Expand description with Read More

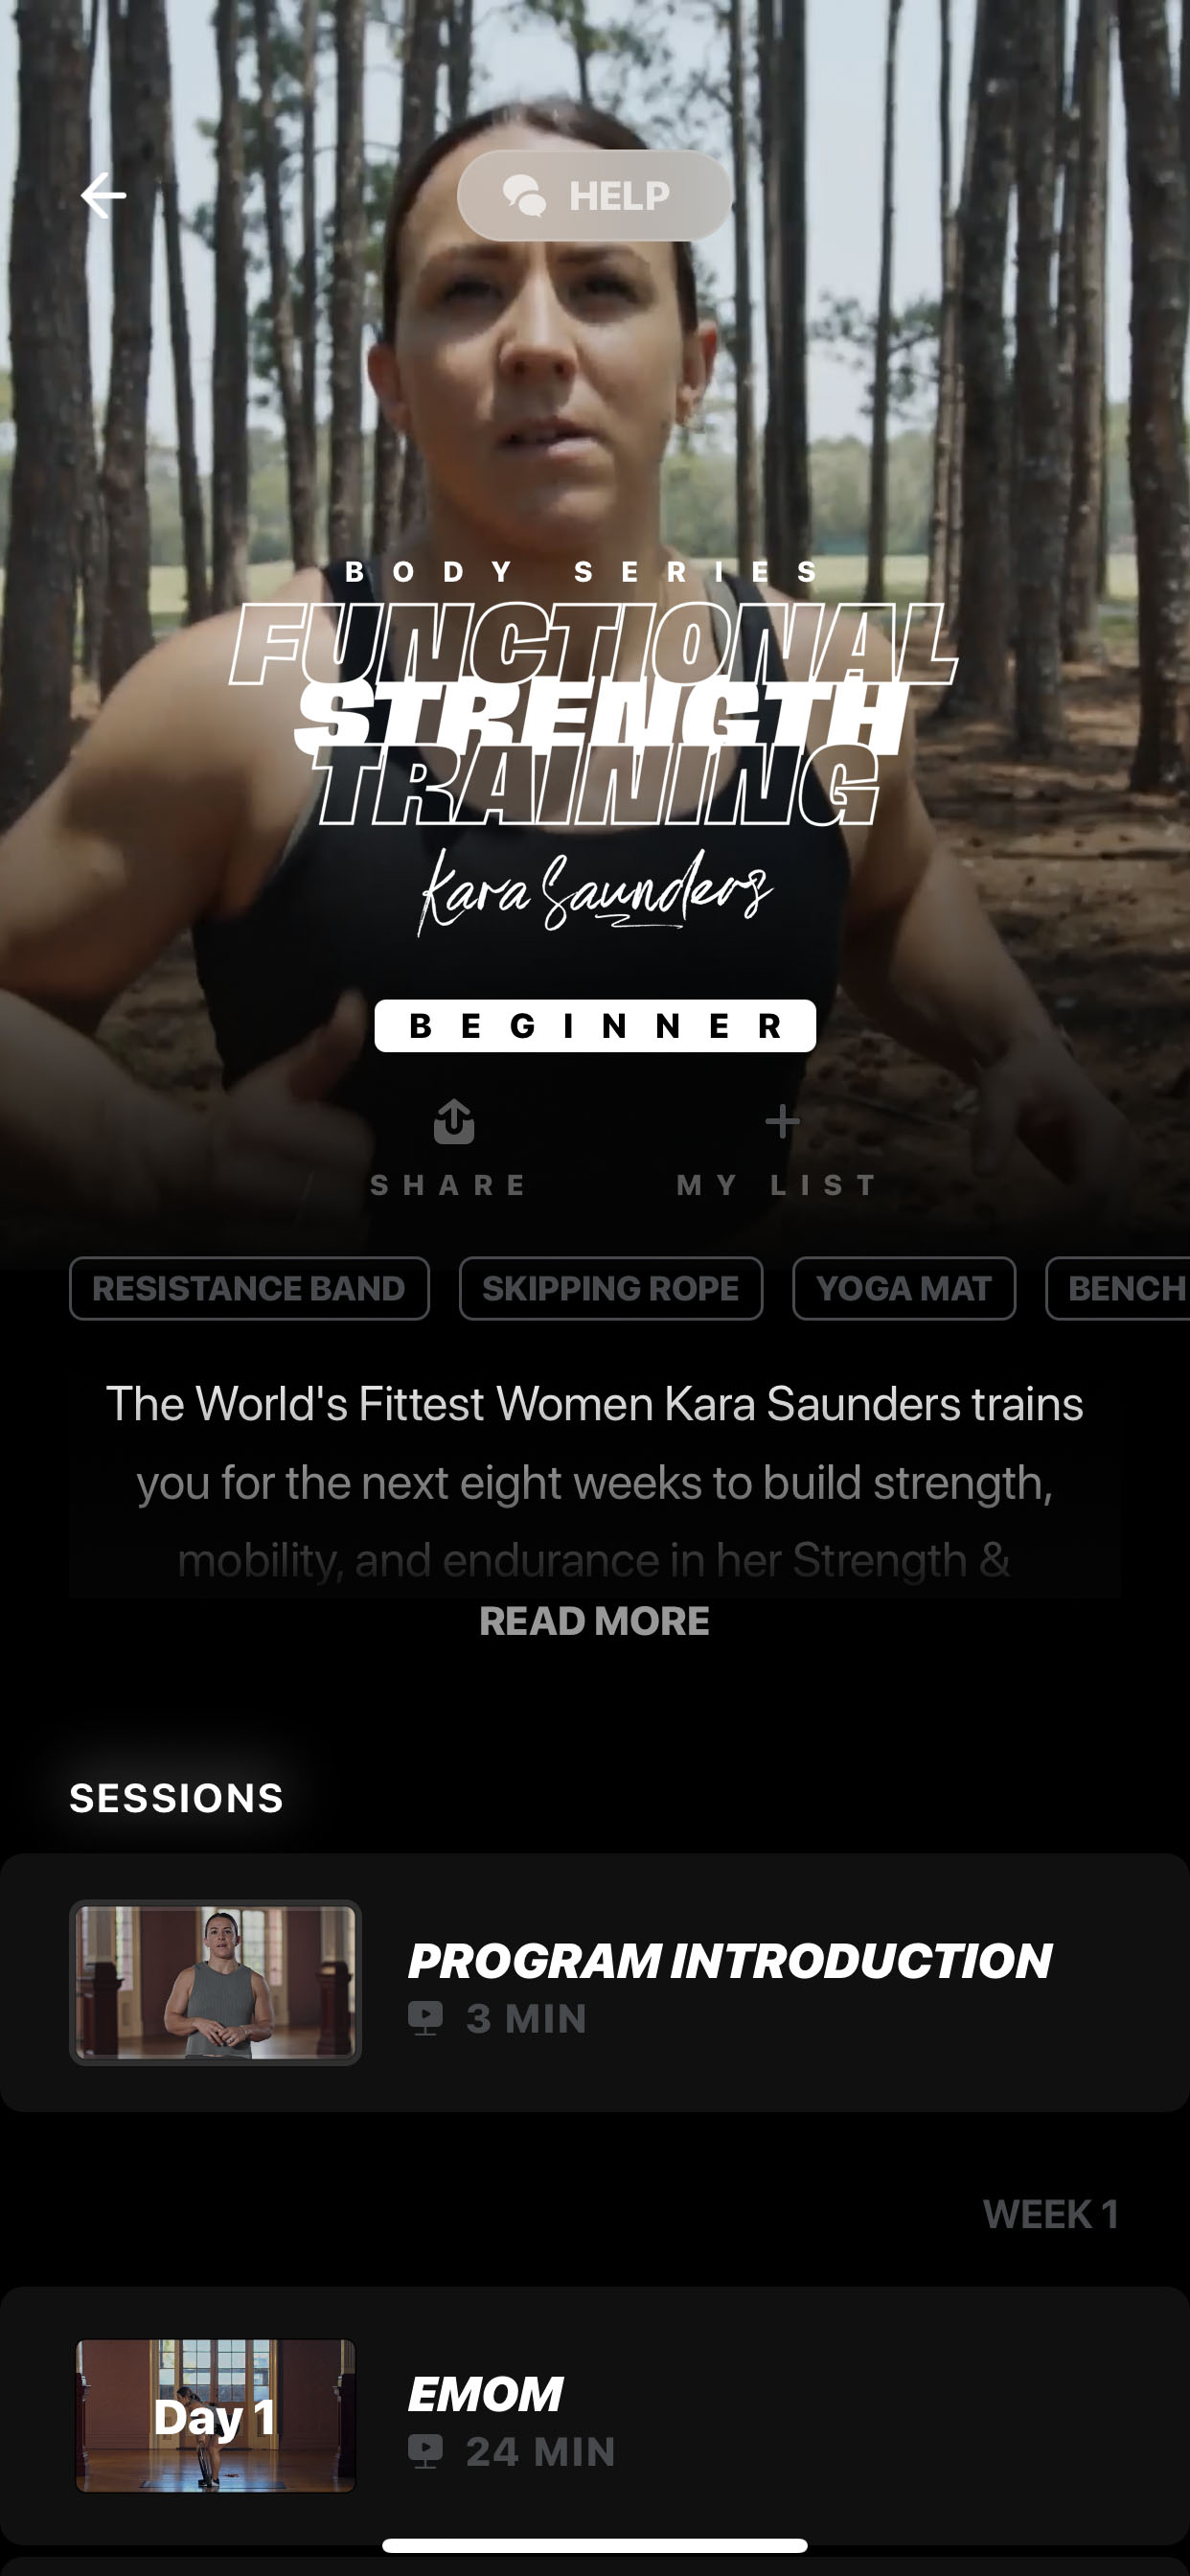pos(595,1621)
